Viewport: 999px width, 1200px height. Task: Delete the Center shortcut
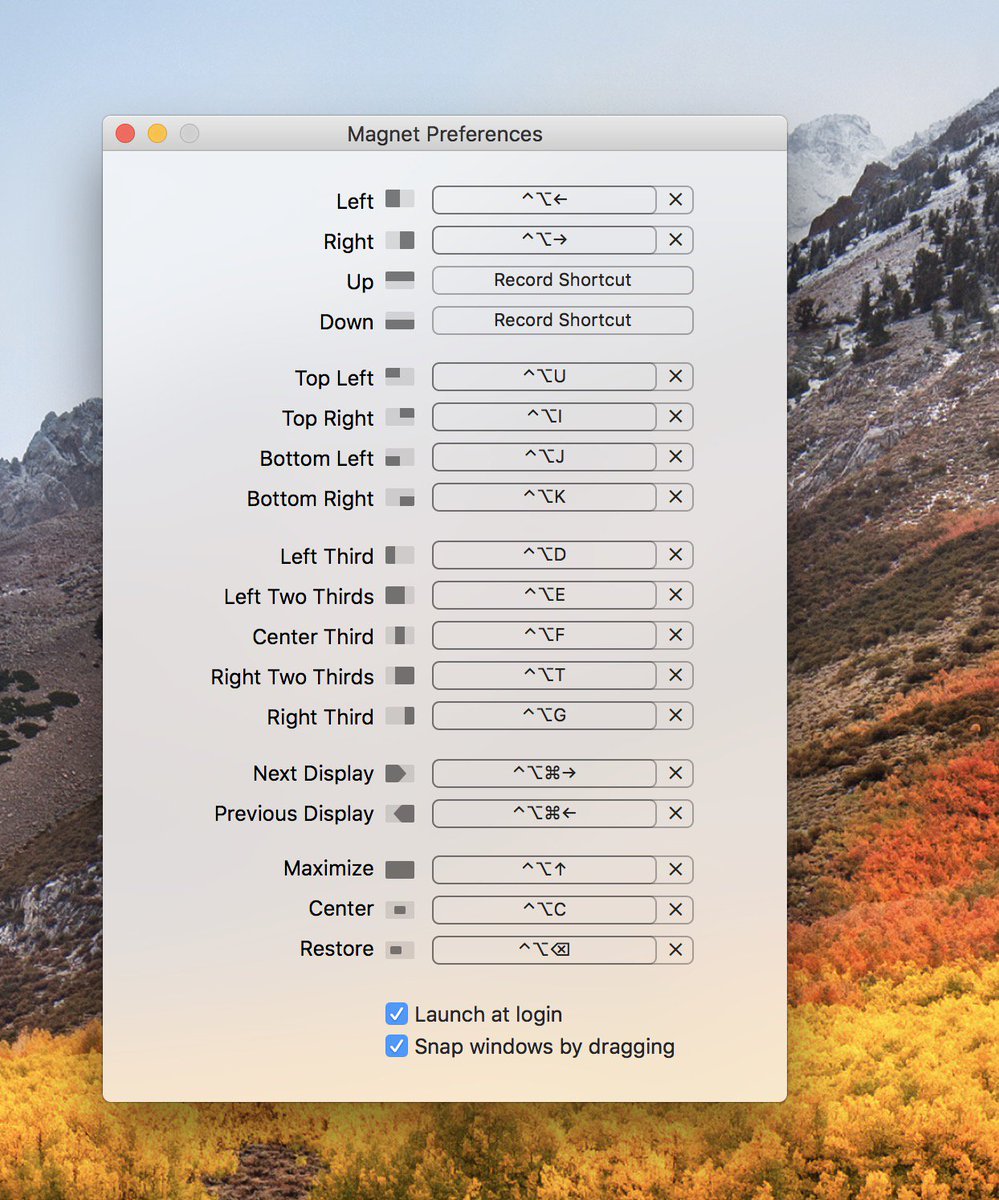tap(675, 909)
